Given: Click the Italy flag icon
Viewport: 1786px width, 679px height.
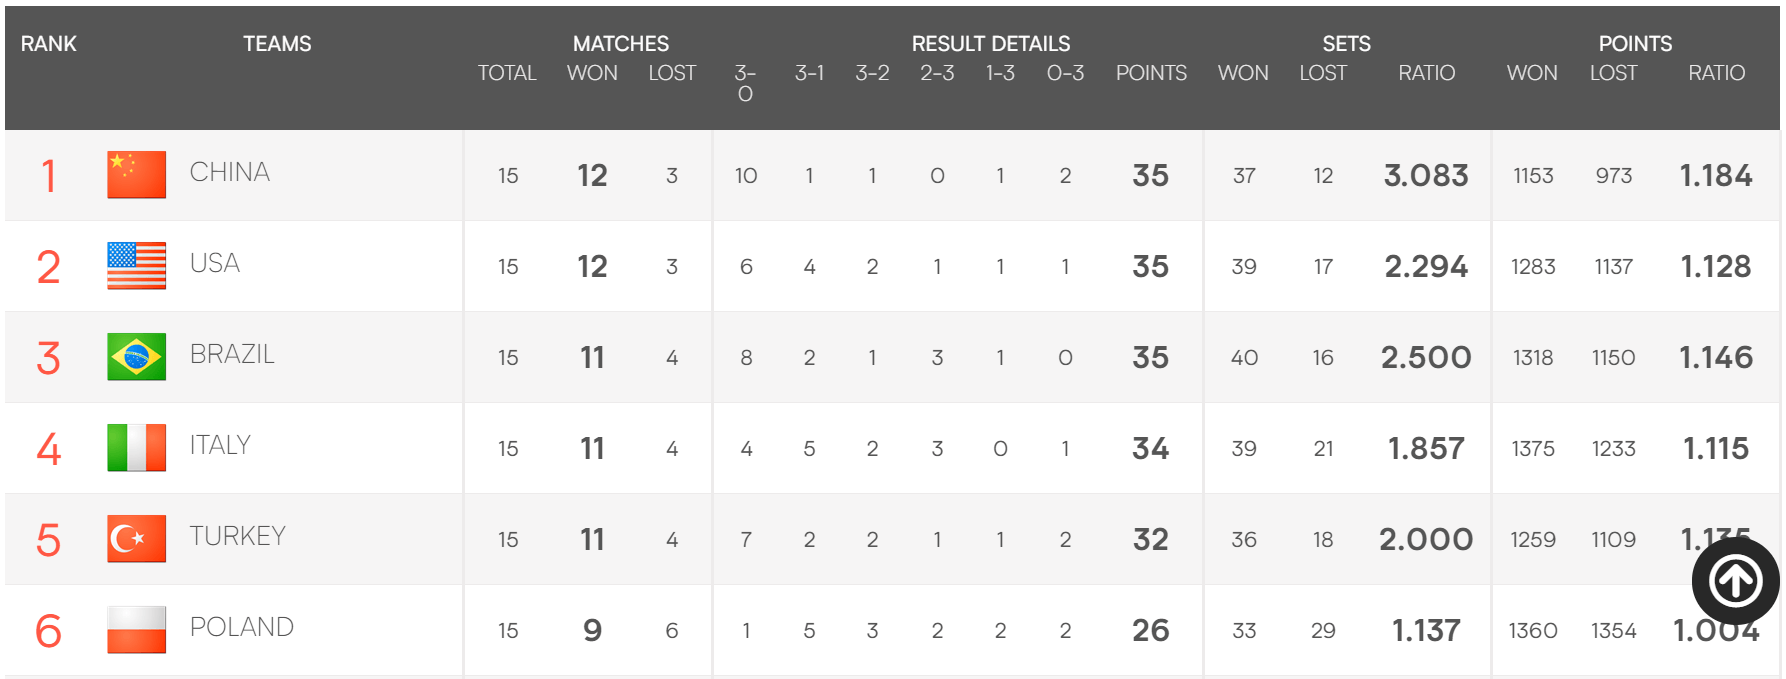Looking at the screenshot, I should (x=137, y=448).
